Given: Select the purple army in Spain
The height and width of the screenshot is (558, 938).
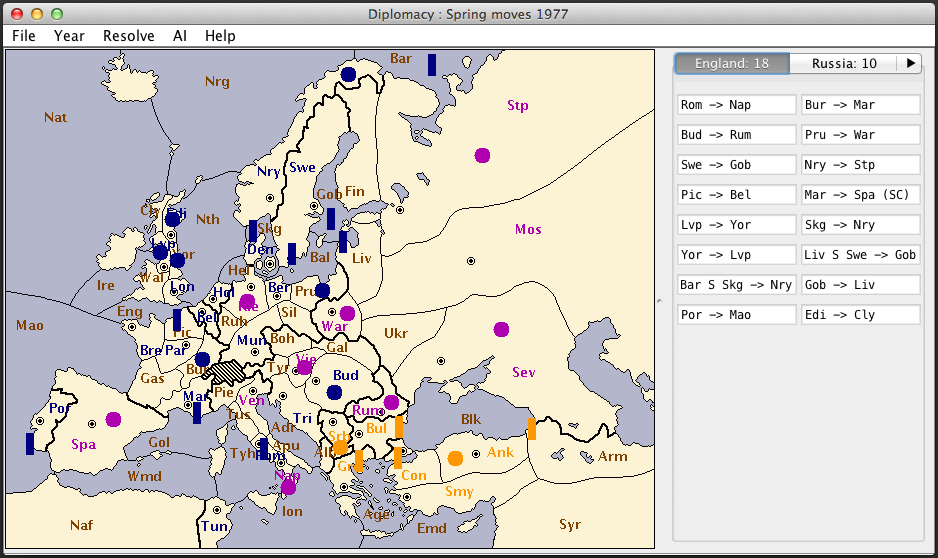Looking at the screenshot, I should 113,419.
